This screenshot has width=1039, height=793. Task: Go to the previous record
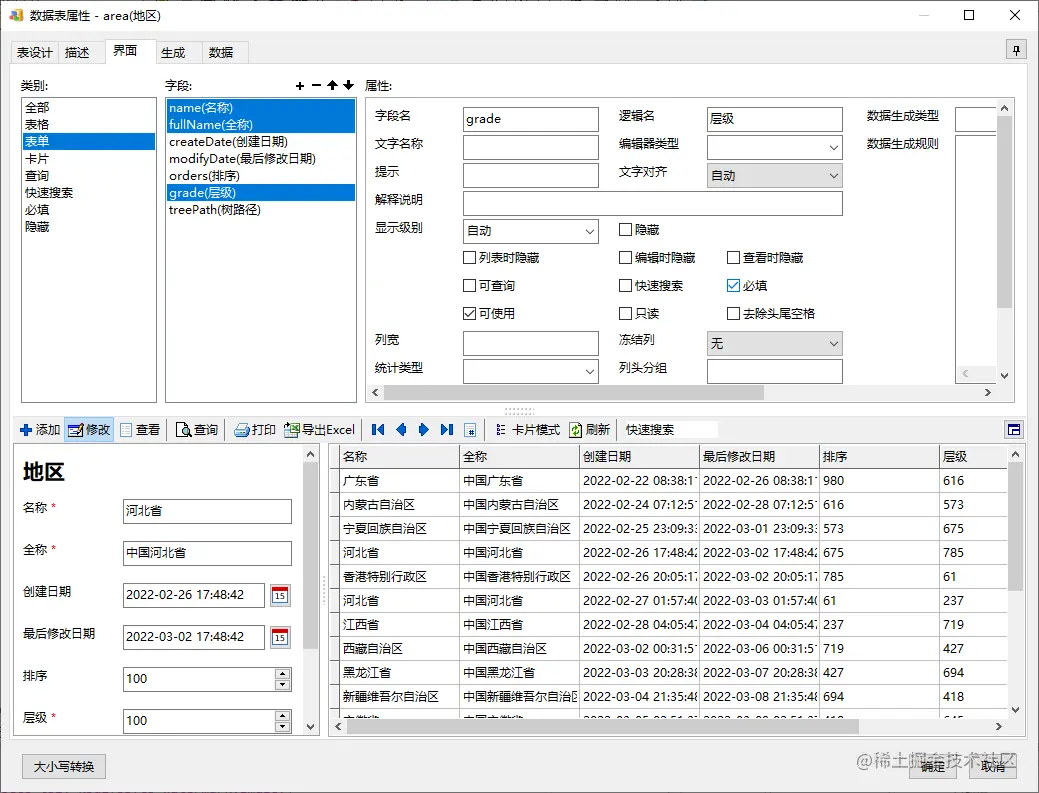point(401,430)
